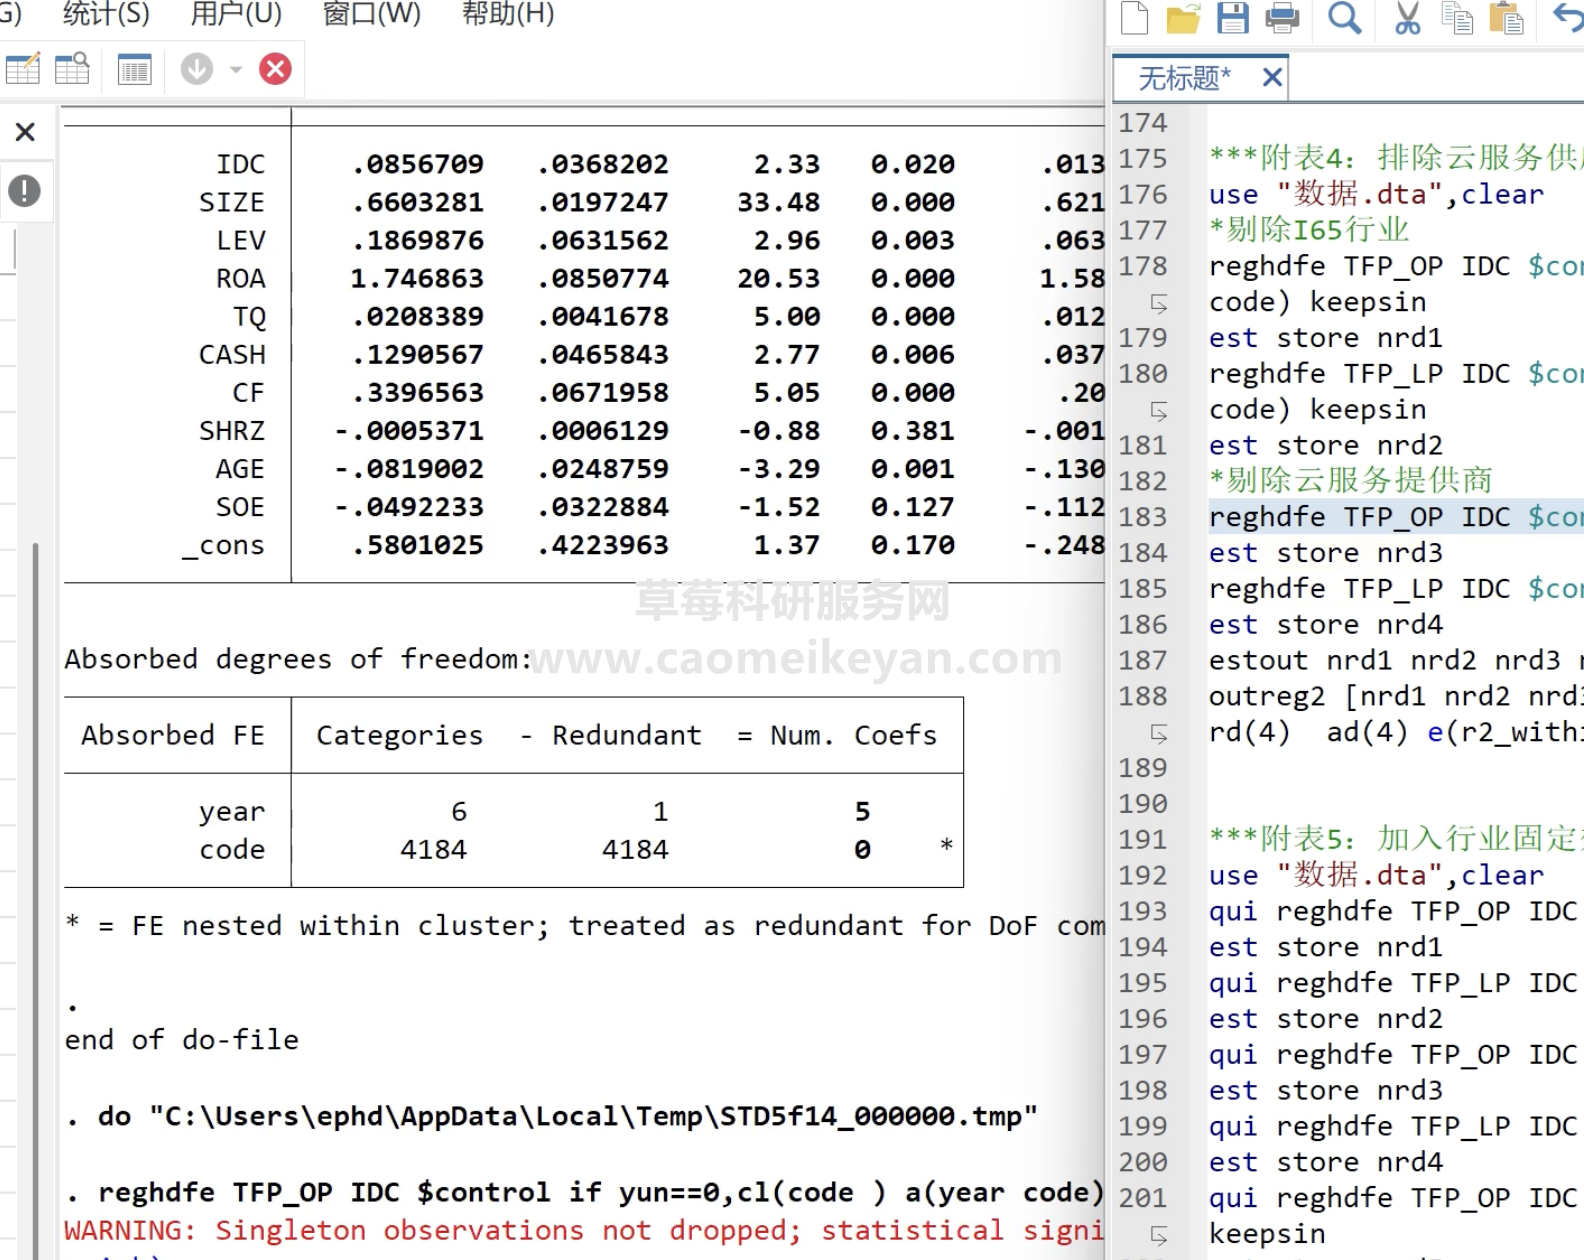Open the 用户(U) menu
The image size is (1584, 1260).
pos(236,14)
